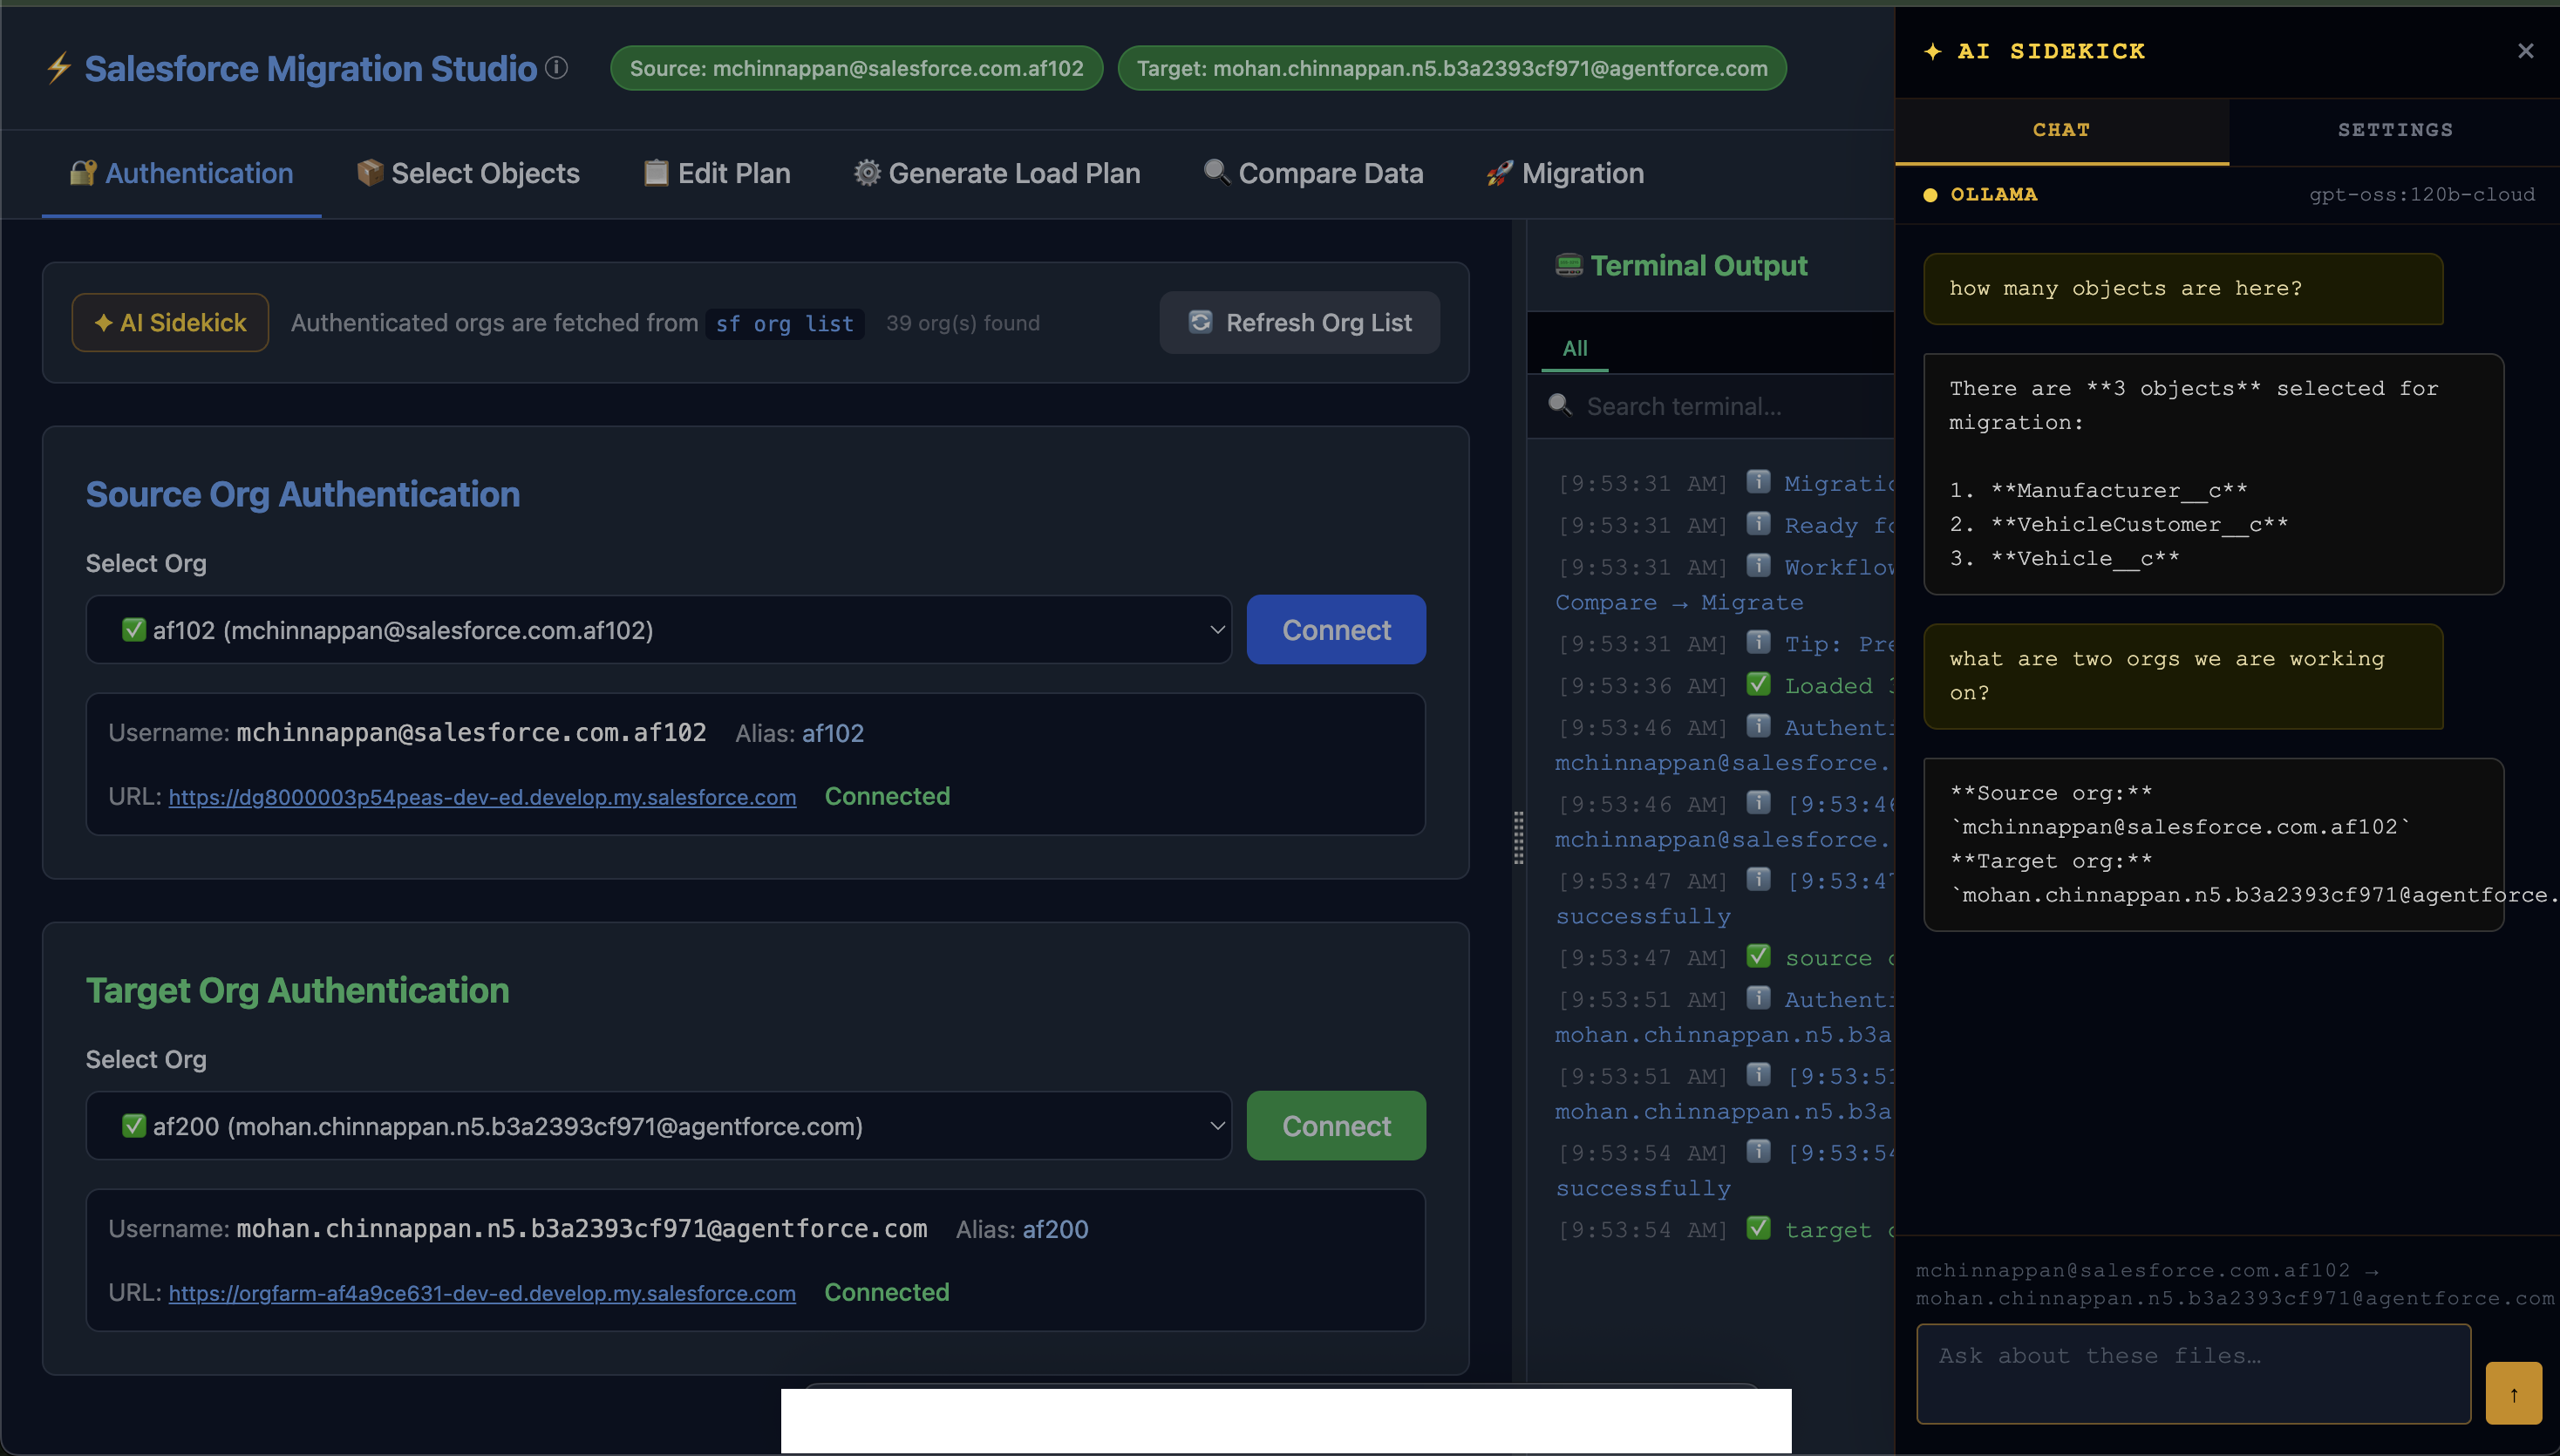Viewport: 2560px width, 1456px height.
Task: Click the refresh icon in Refresh Org List
Action: (x=1200, y=322)
